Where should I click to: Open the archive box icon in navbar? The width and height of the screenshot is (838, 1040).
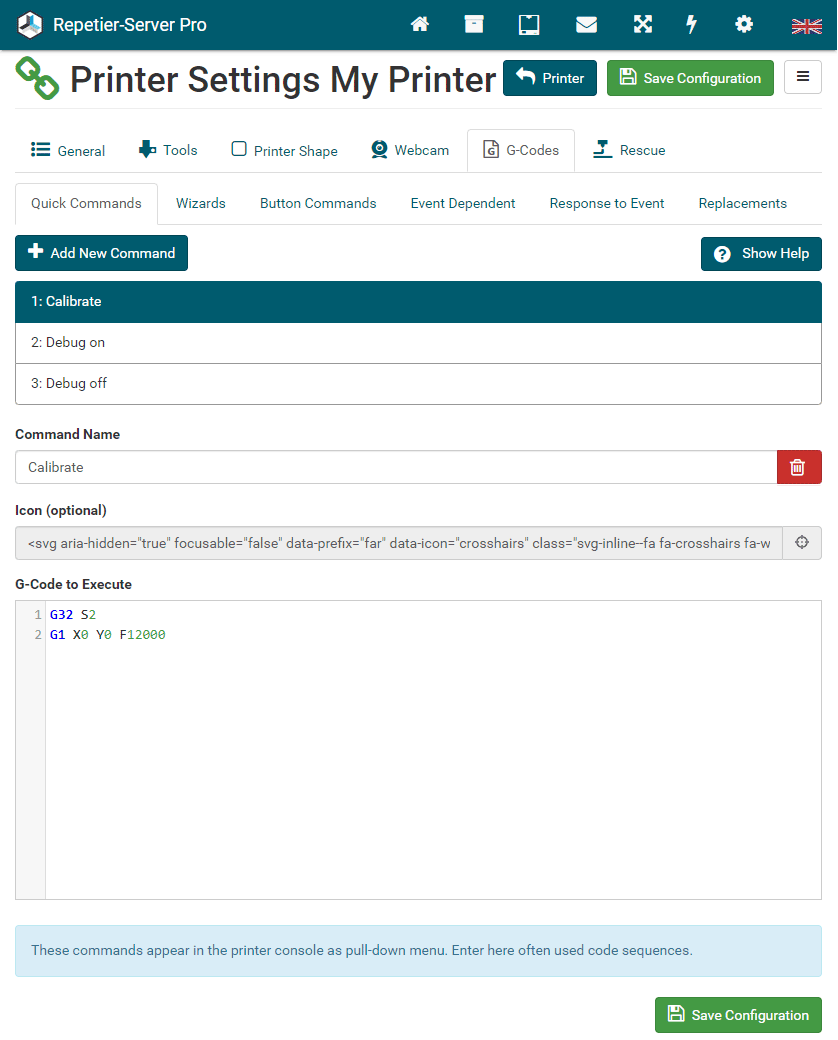[x=474, y=25]
